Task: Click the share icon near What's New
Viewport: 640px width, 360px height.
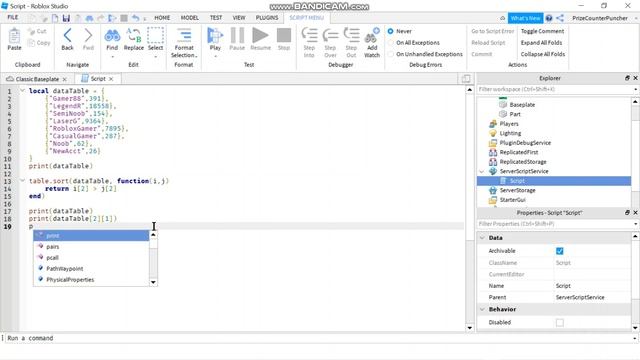Action: (560, 18)
